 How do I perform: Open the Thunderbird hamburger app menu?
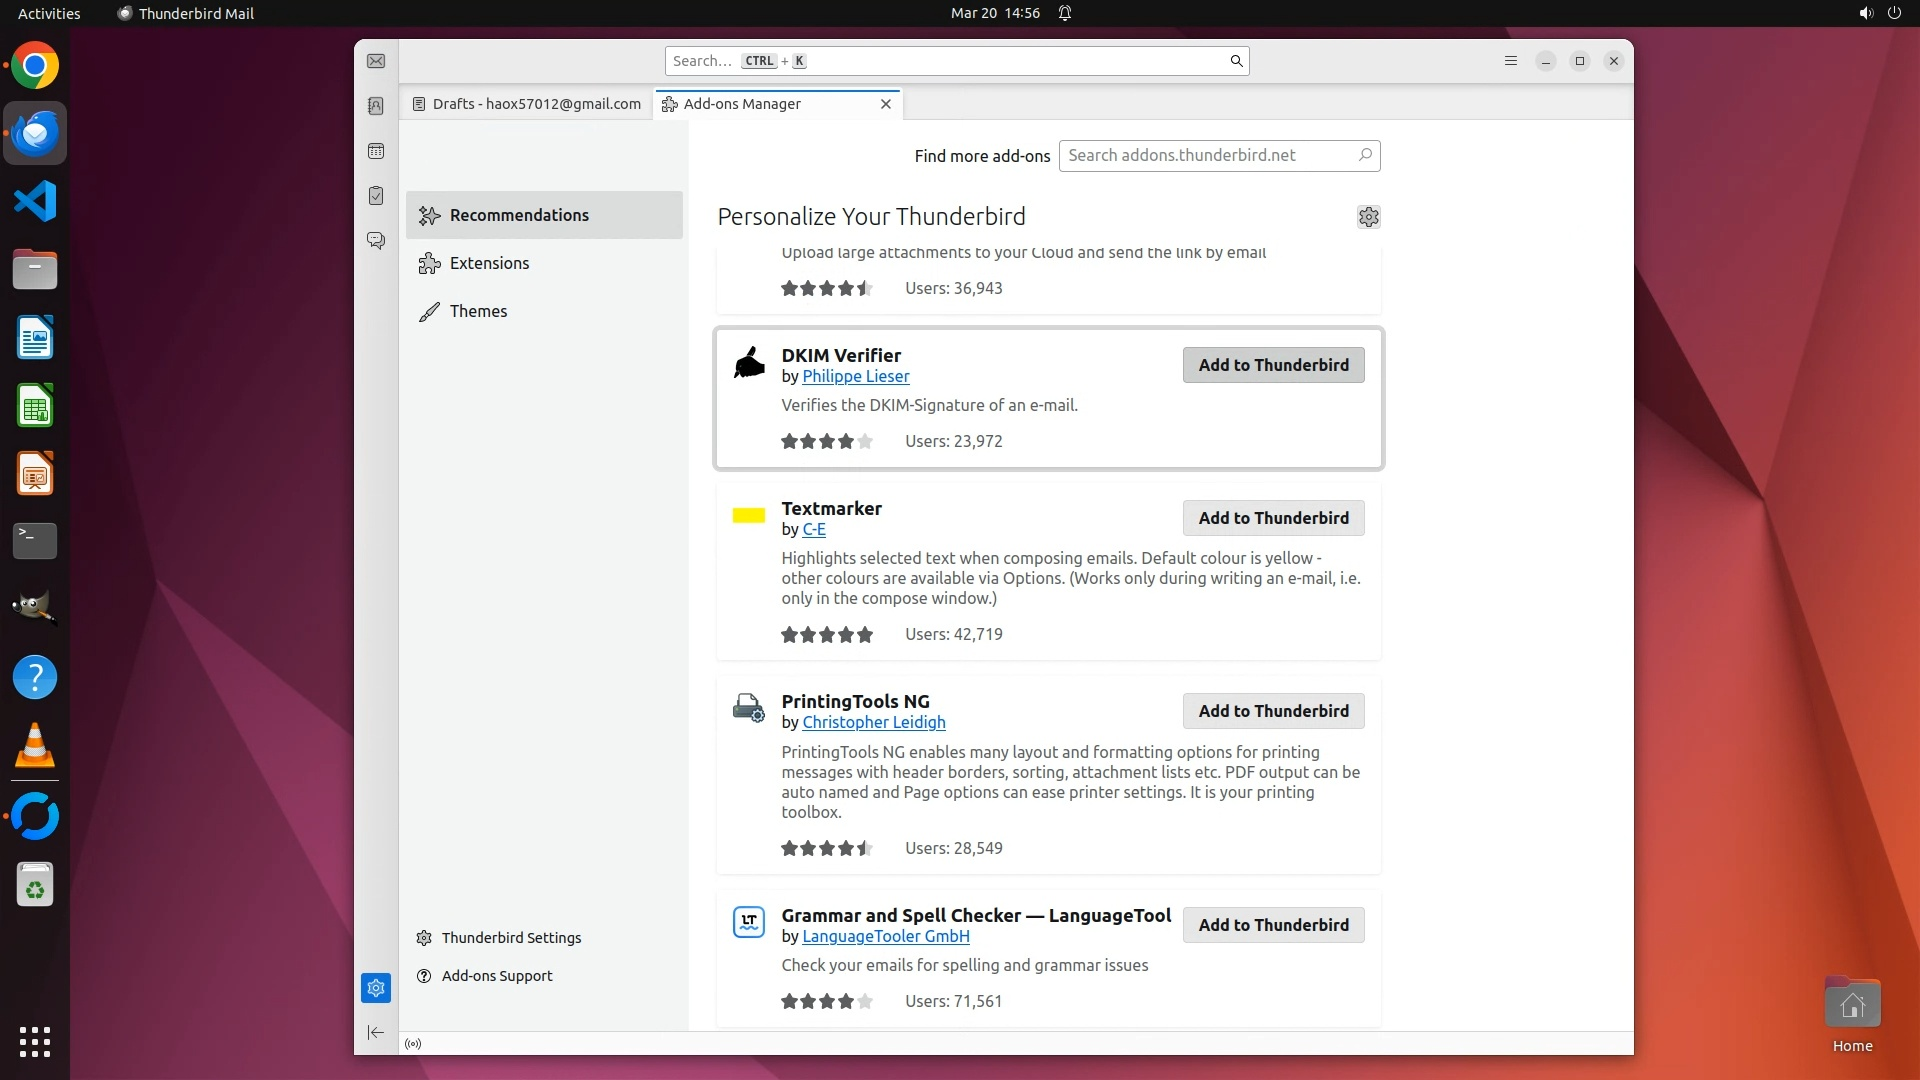[1511, 61]
